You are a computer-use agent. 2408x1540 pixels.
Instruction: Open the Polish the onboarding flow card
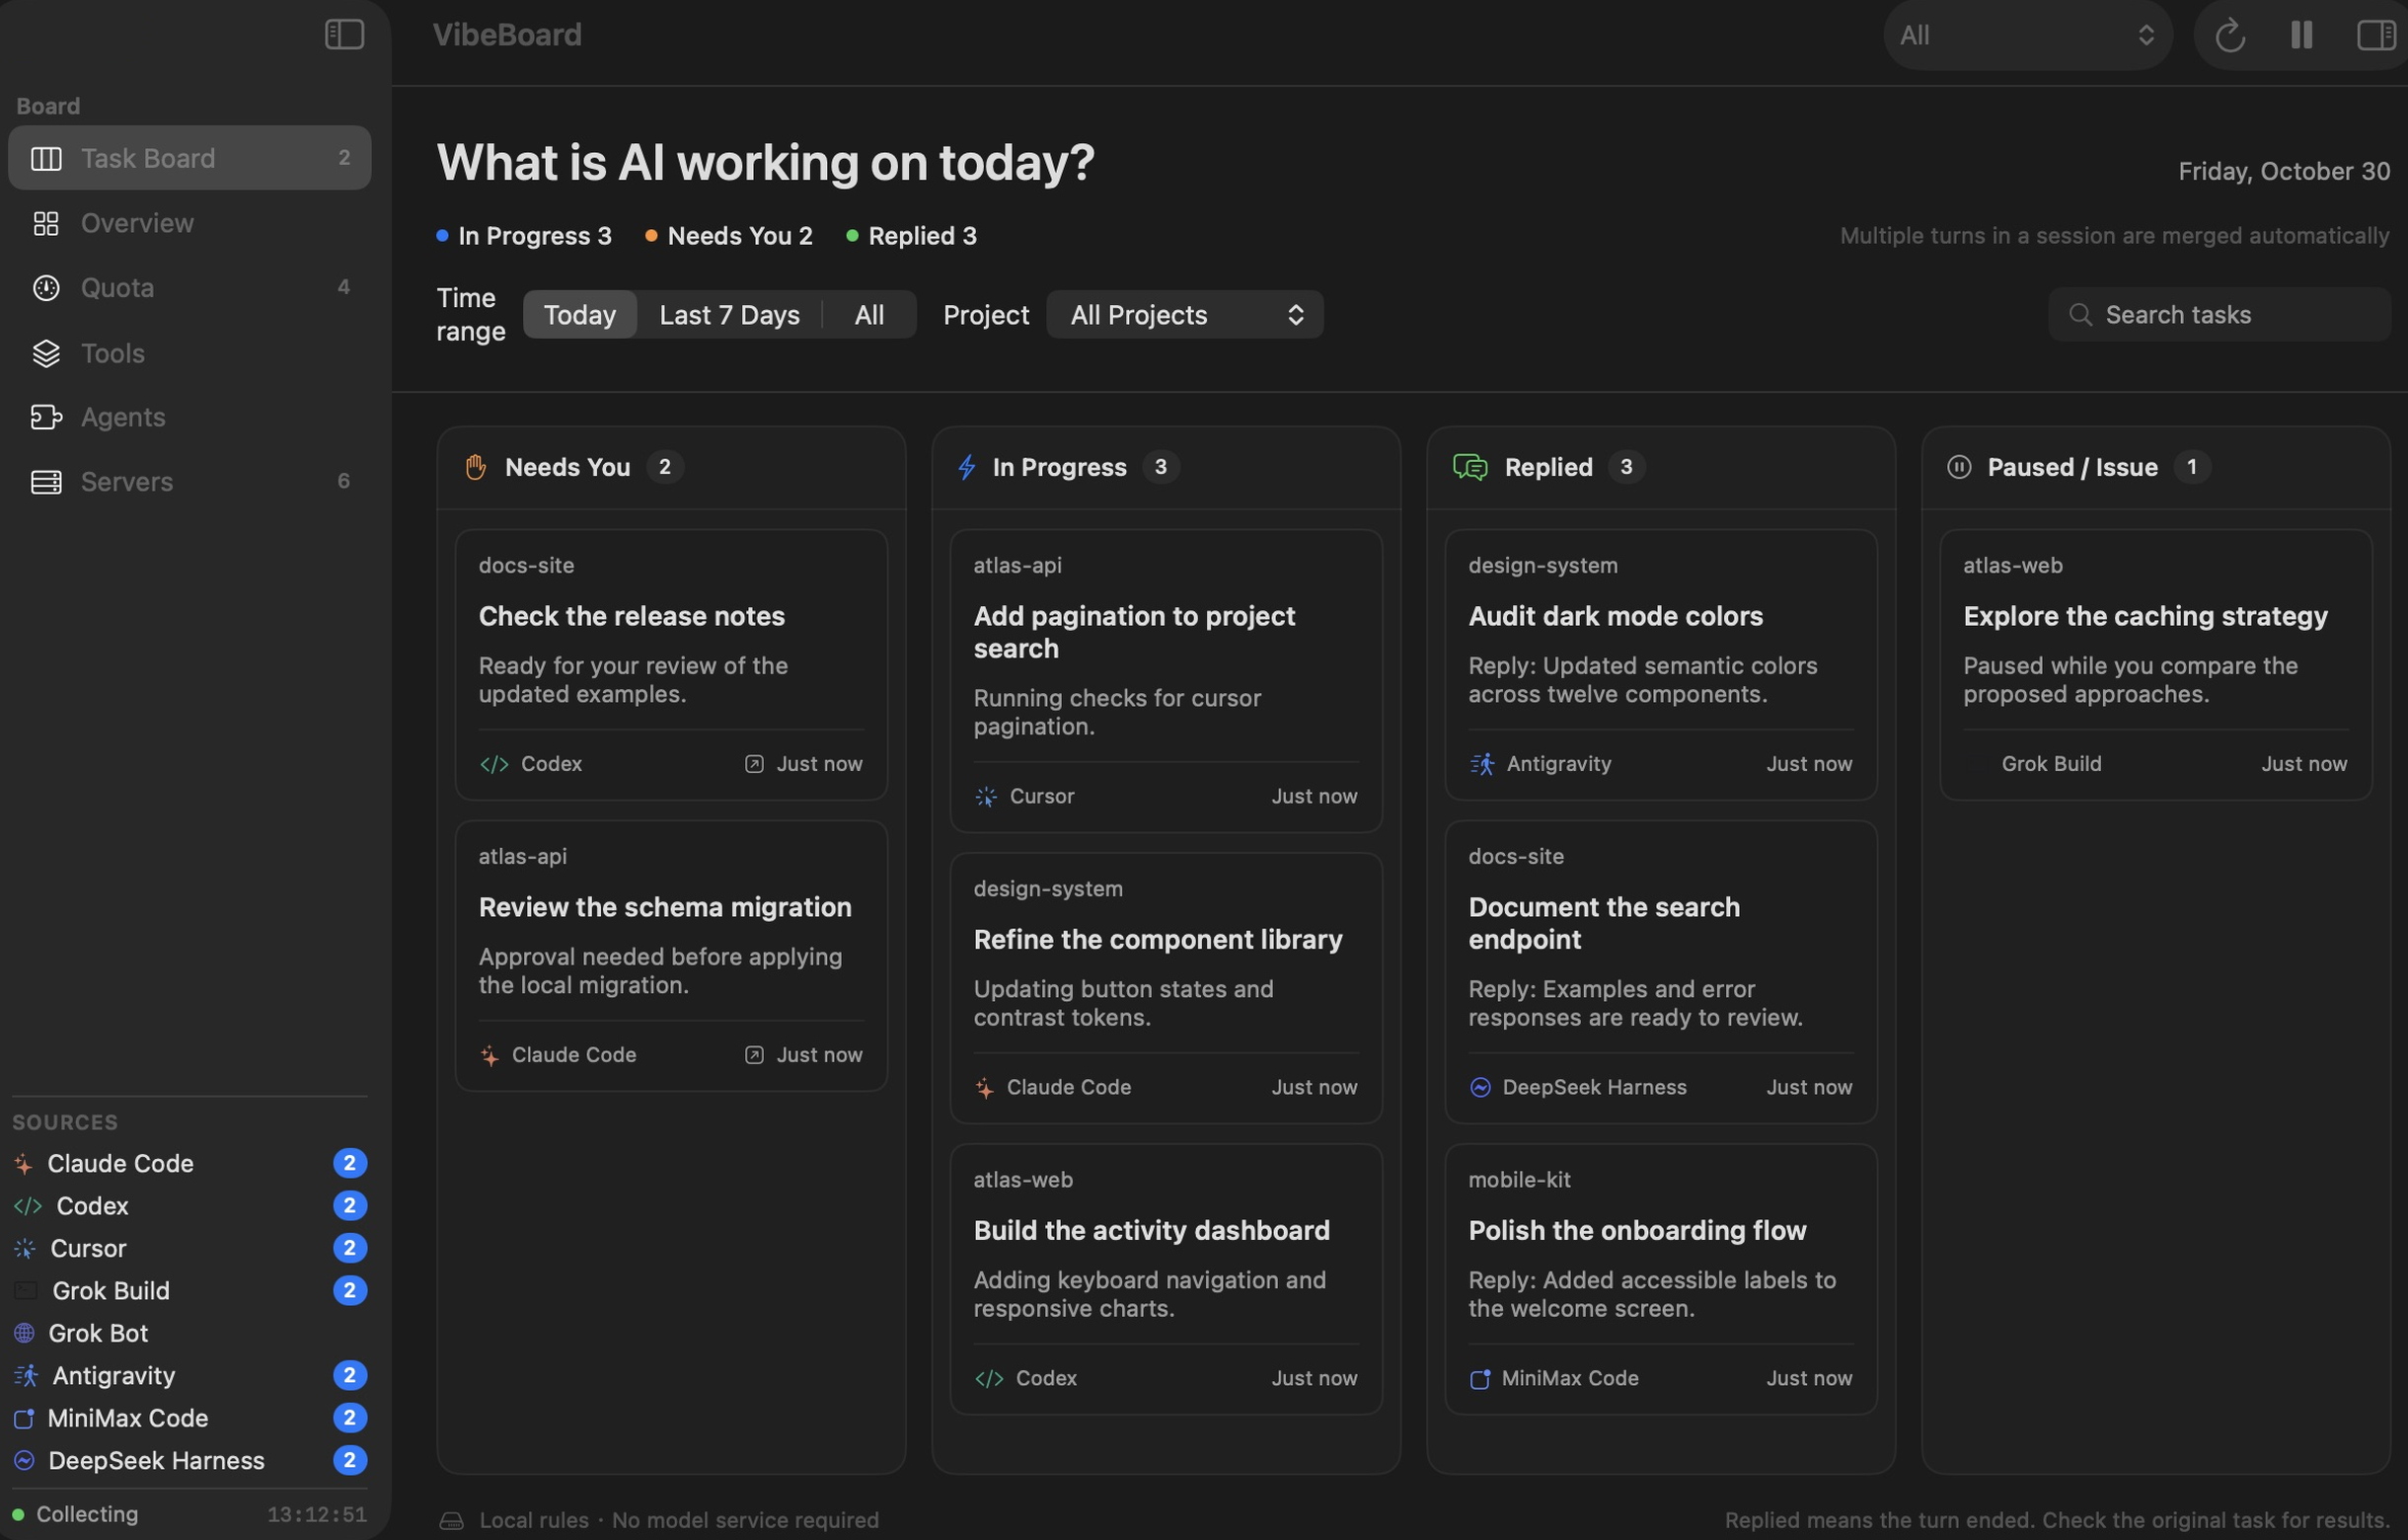pyautogui.click(x=1660, y=1279)
